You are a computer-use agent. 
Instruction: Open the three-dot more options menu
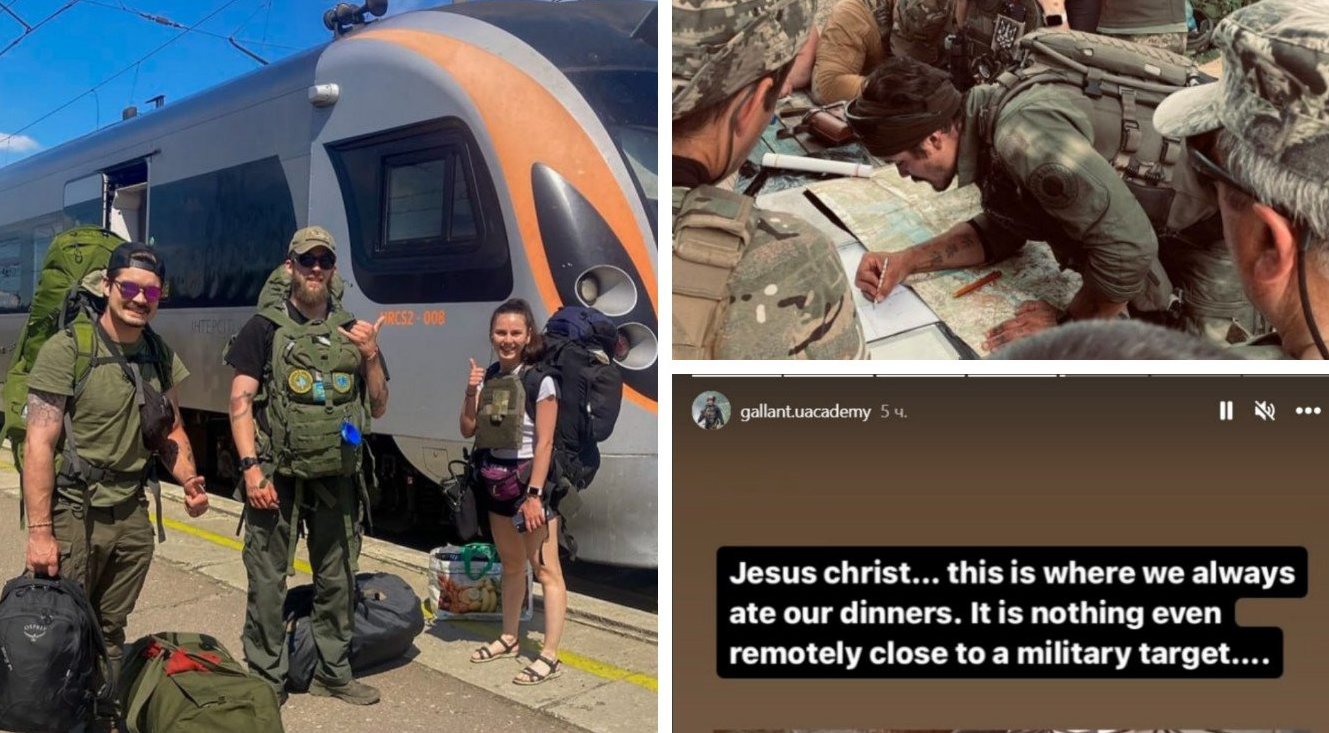[1308, 411]
